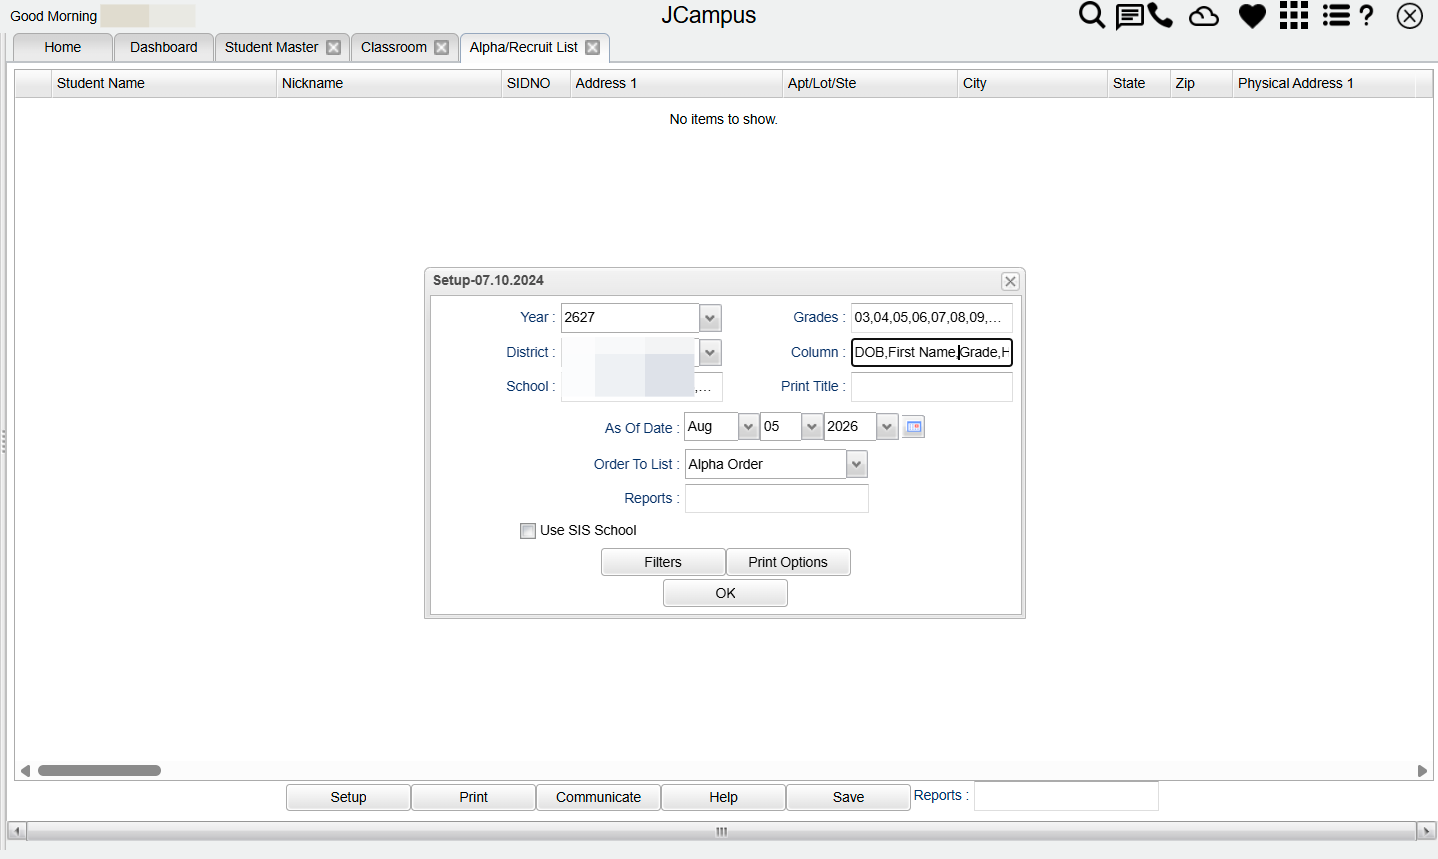Switch to the Student Master tab
This screenshot has height=859, width=1438.
pos(271,47)
